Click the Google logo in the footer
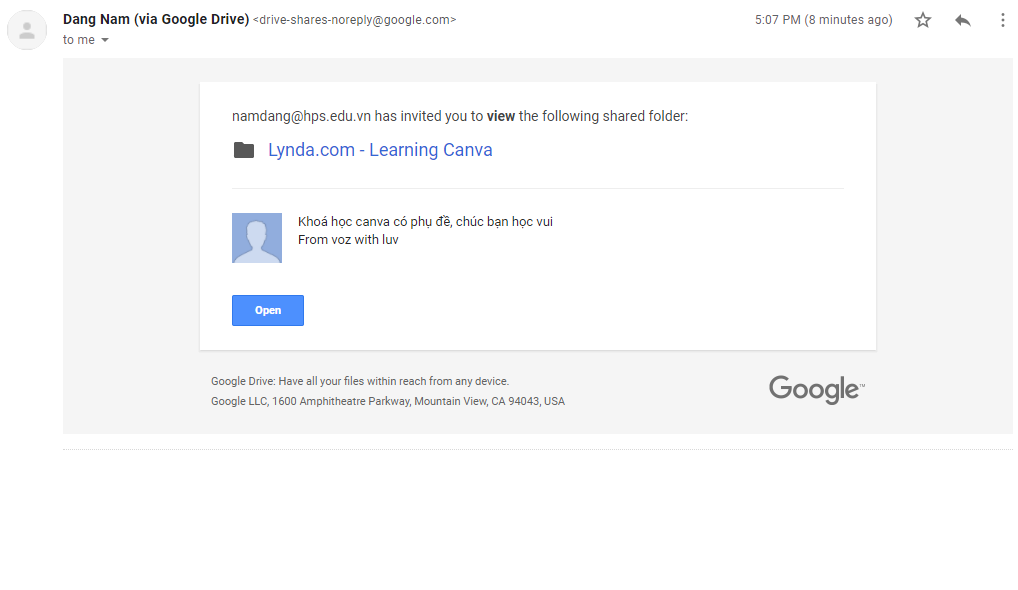Viewport: 1018px width, 590px height. [817, 389]
